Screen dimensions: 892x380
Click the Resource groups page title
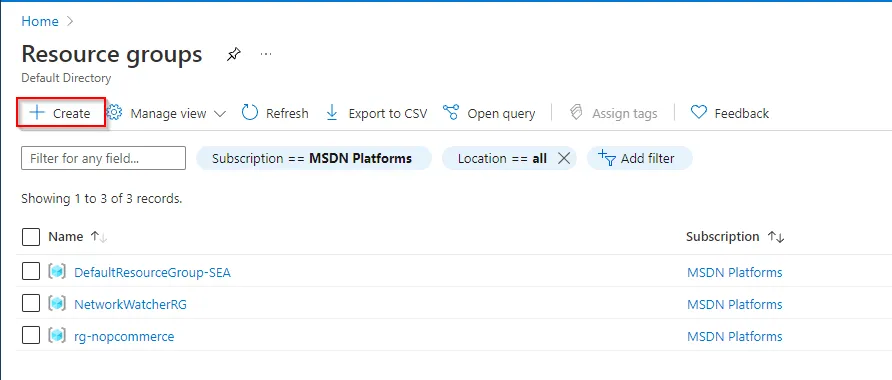(112, 54)
